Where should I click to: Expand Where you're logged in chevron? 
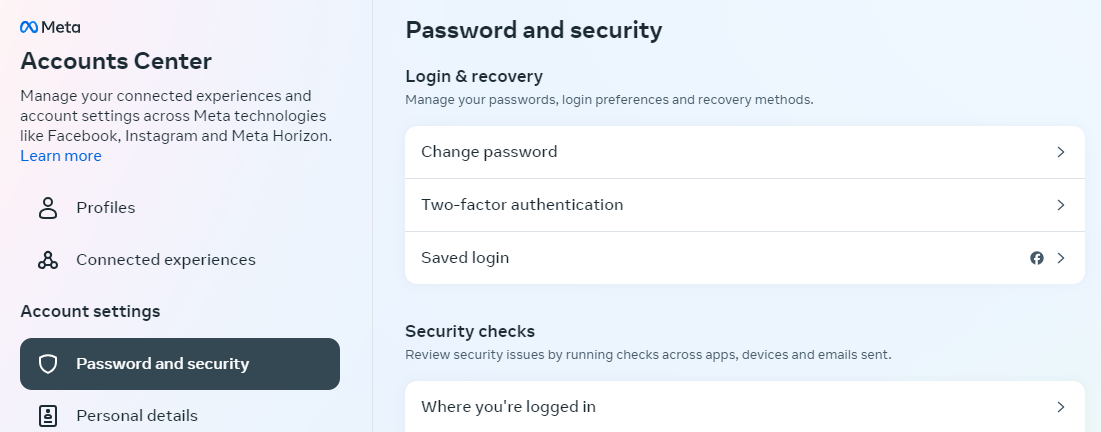1061,407
